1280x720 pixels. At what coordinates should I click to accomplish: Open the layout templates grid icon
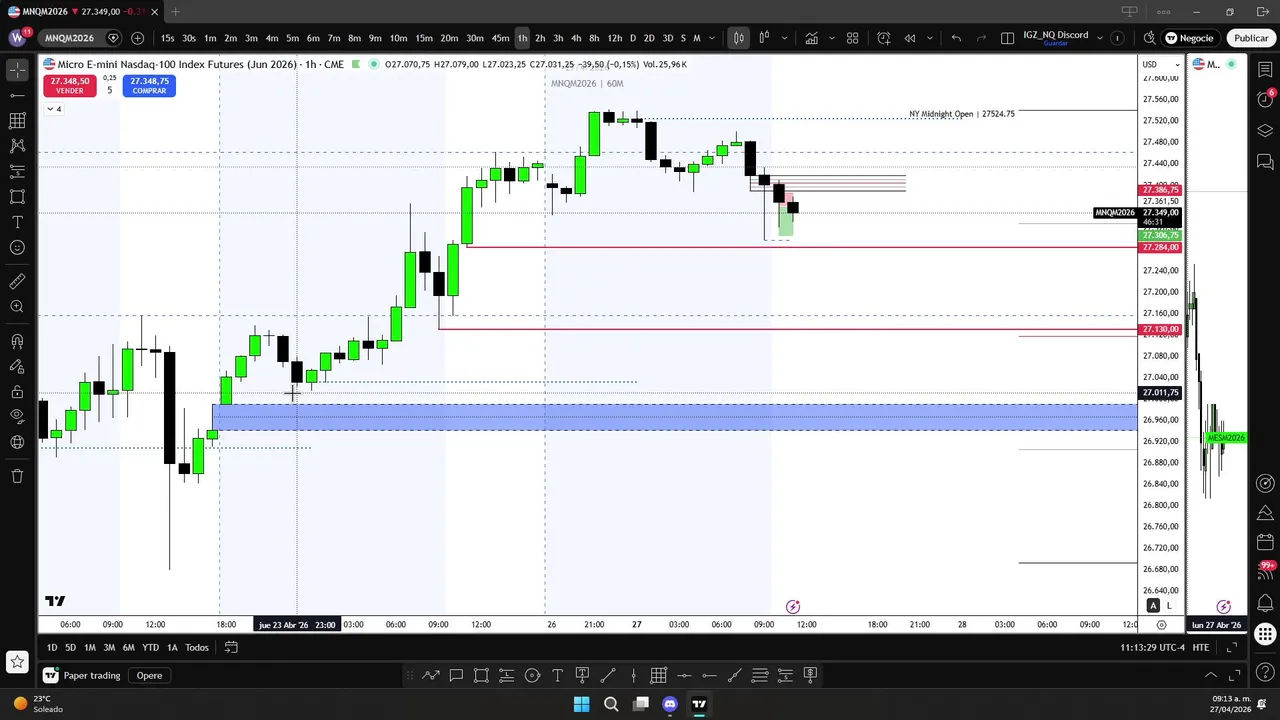coord(853,38)
